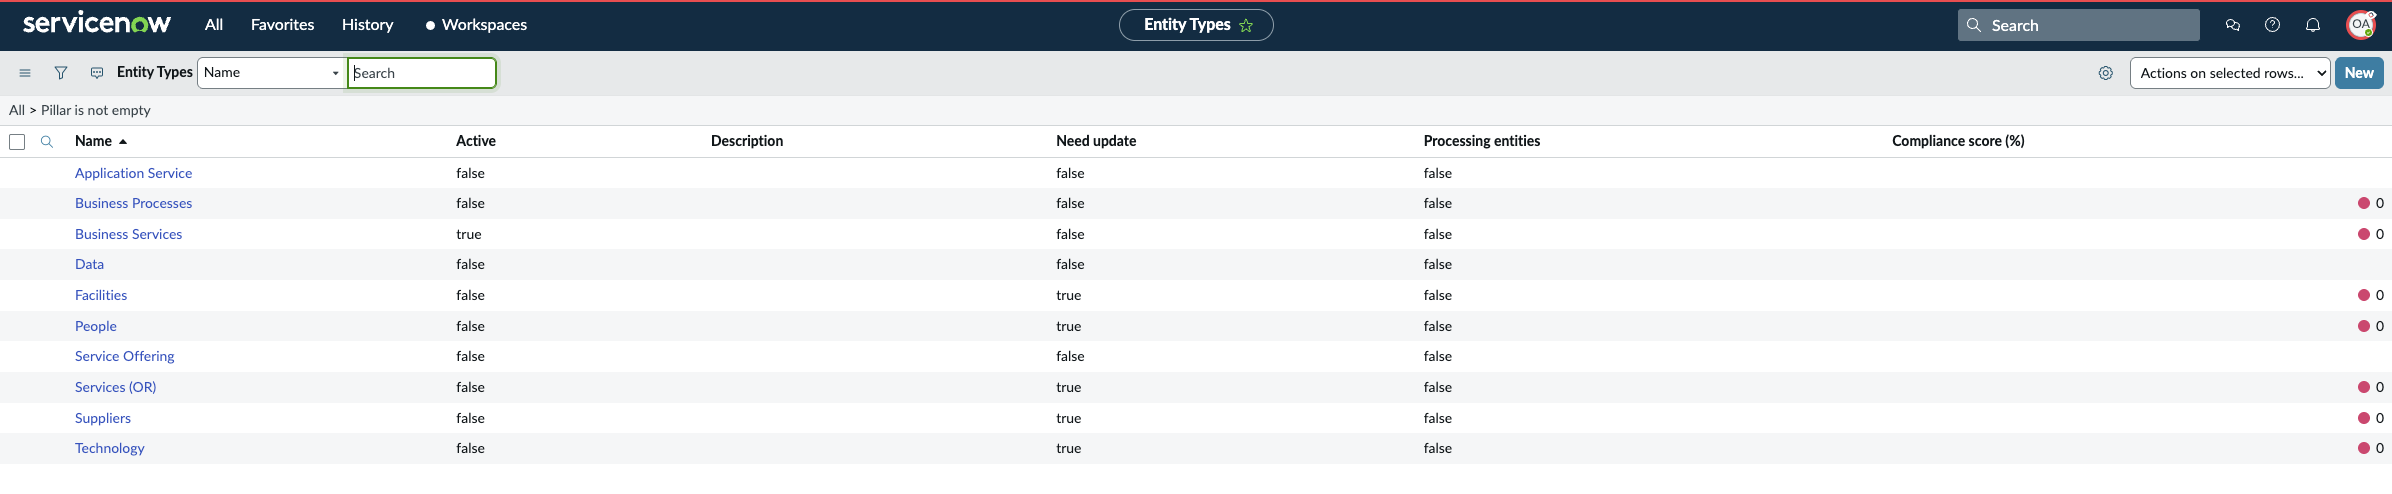2392x494 pixels.
Task: Tick the select-all rows checkbox
Action: tap(17, 142)
